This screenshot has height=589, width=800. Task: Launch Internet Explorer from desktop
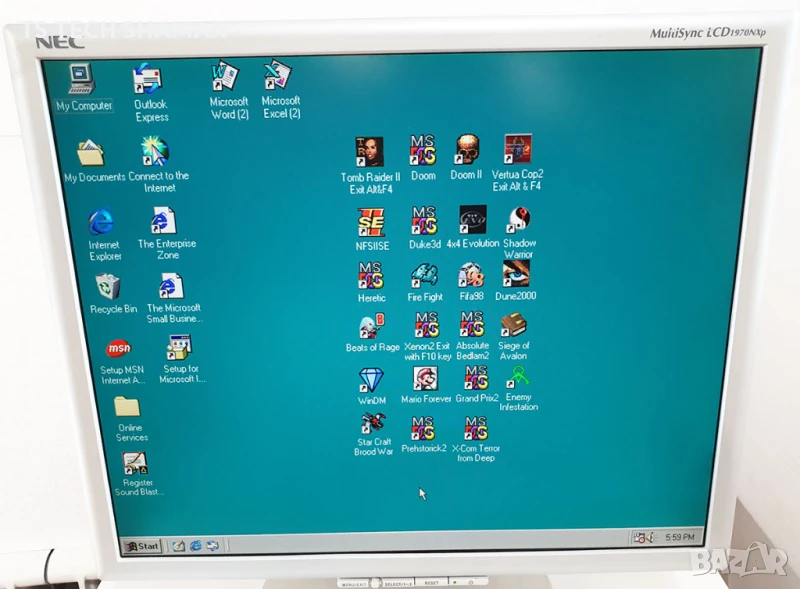[x=101, y=223]
